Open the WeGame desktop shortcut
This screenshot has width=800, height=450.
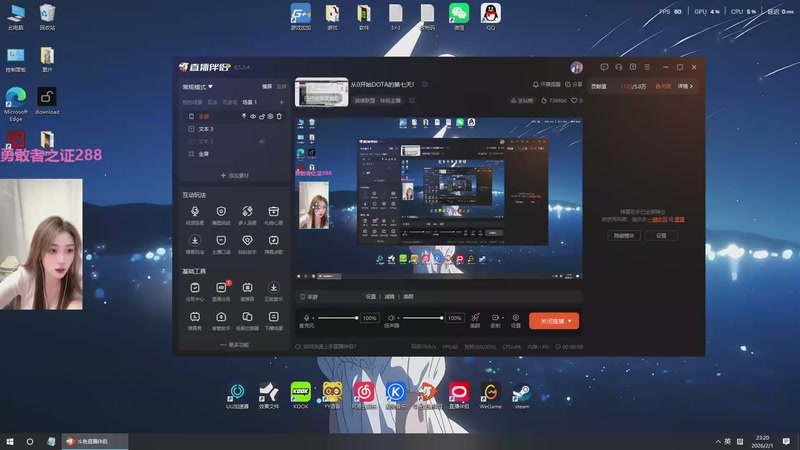pos(490,396)
